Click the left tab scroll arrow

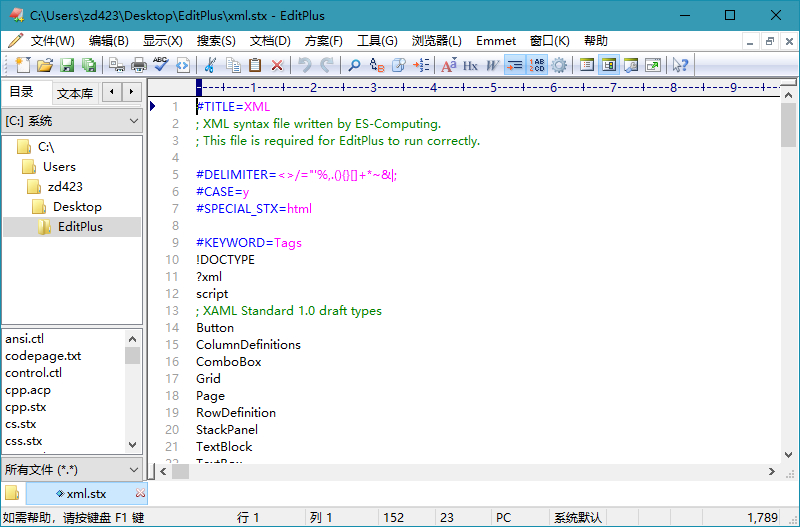pos(112,92)
